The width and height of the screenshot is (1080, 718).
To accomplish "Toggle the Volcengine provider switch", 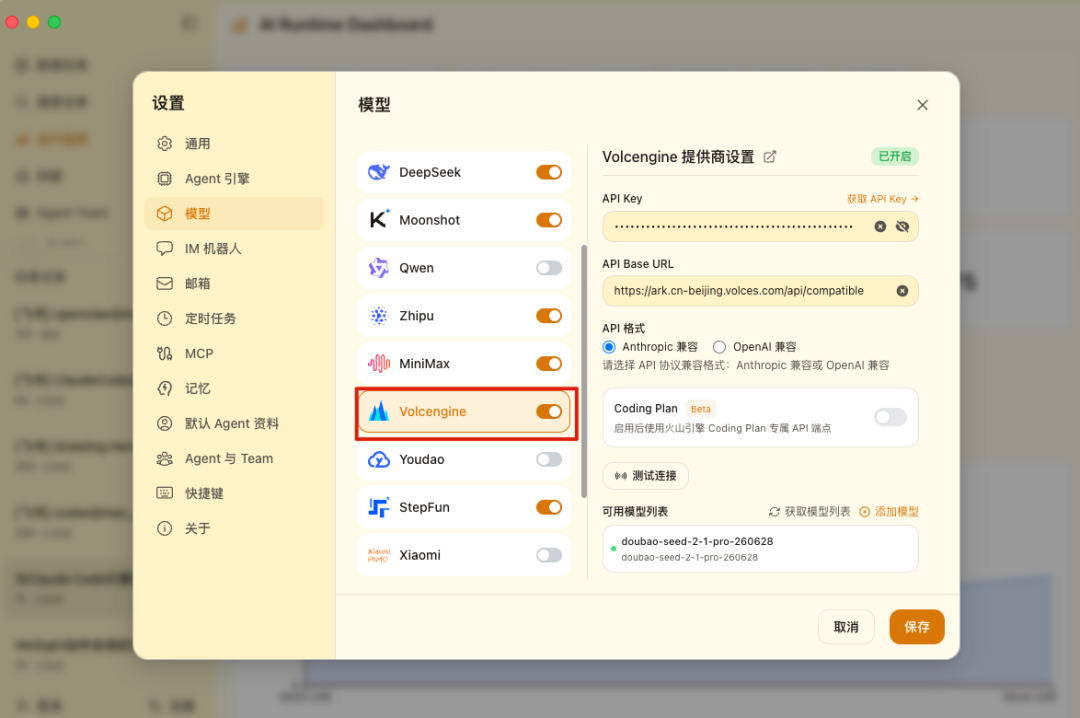I will pos(549,411).
